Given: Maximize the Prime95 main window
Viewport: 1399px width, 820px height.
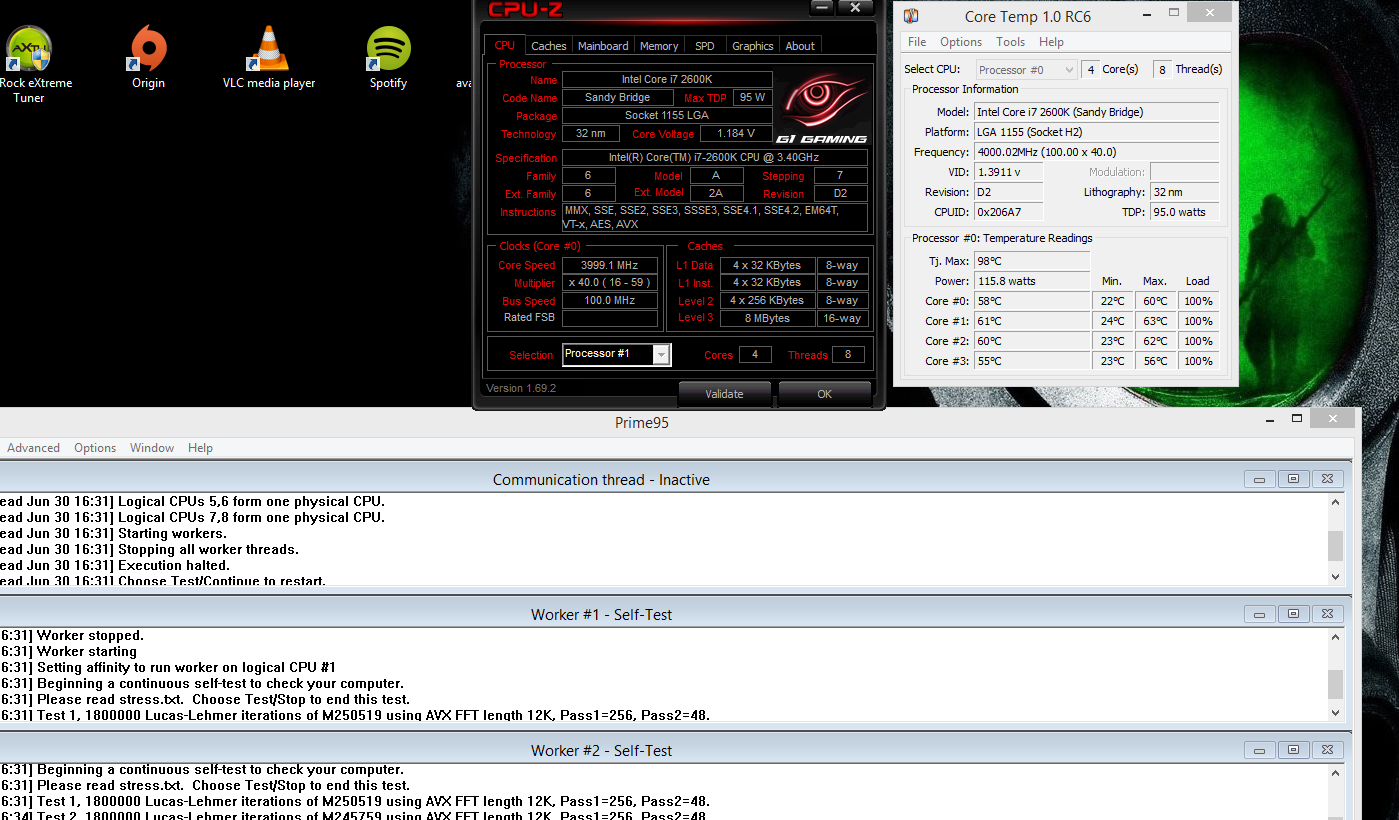Looking at the screenshot, I should click(1297, 418).
